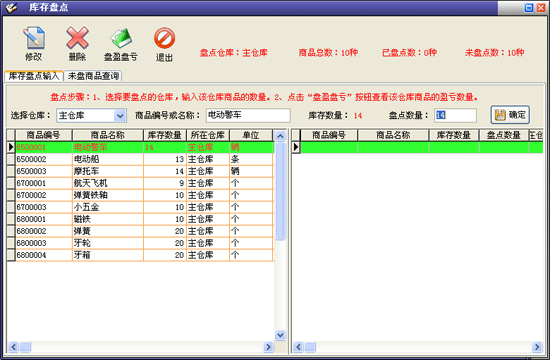Click the left table scroll down arrow
Image resolution: width=550 pixels, height=360 pixels.
[280, 335]
